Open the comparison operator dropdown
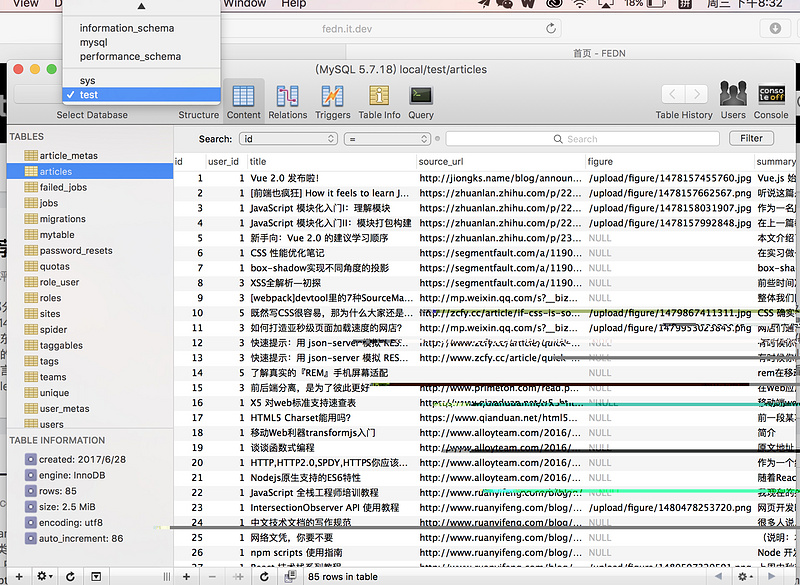The image size is (800, 585). (x=387, y=139)
